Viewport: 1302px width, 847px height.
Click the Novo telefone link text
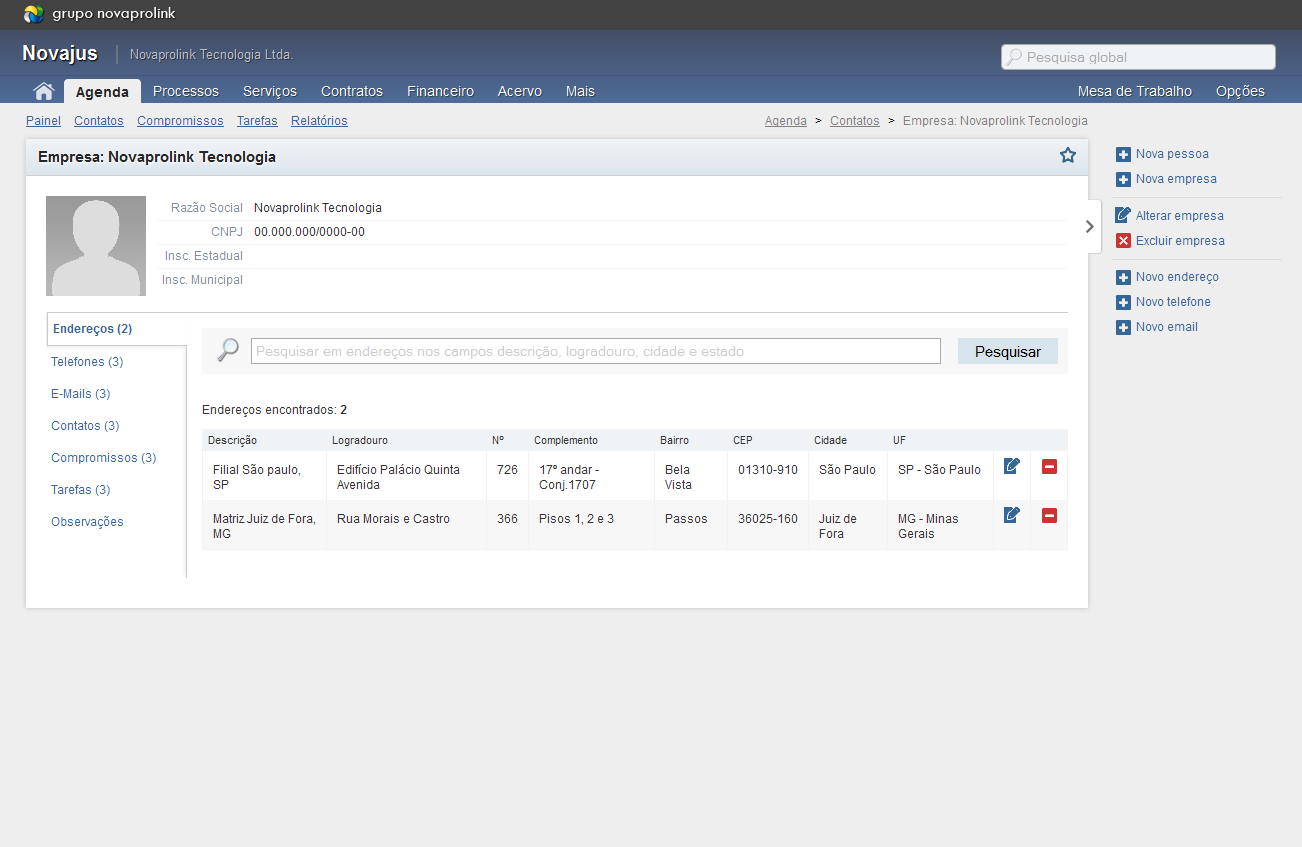tap(1173, 302)
